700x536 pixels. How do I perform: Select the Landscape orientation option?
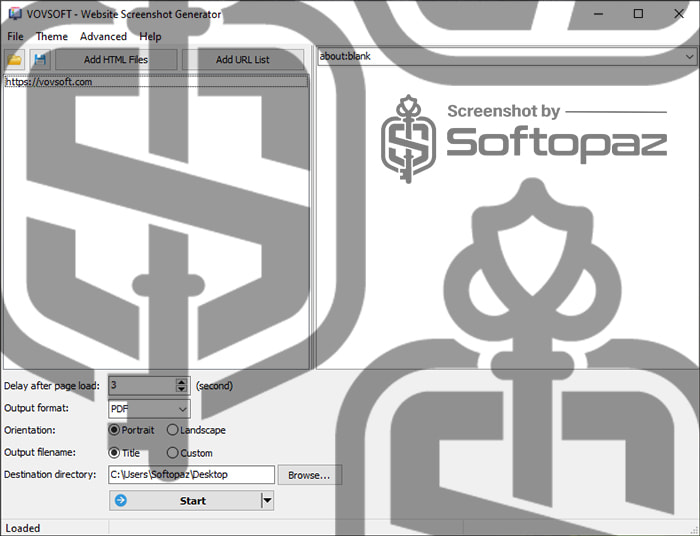tap(196, 430)
